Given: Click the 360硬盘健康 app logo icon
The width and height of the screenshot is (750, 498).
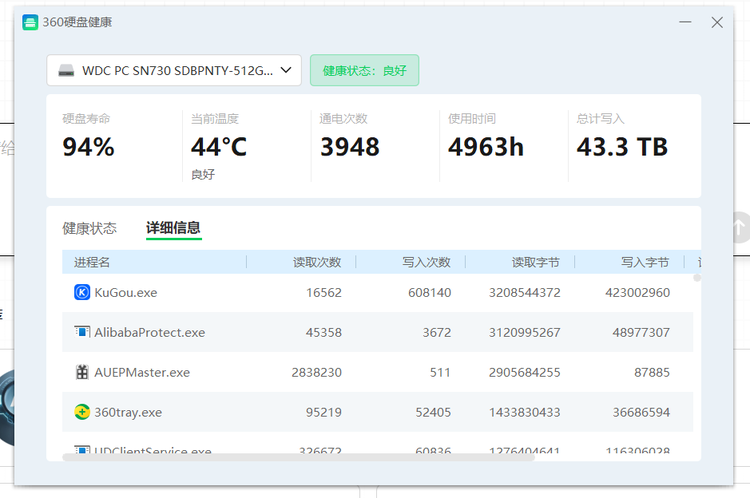Looking at the screenshot, I should coord(31,22).
